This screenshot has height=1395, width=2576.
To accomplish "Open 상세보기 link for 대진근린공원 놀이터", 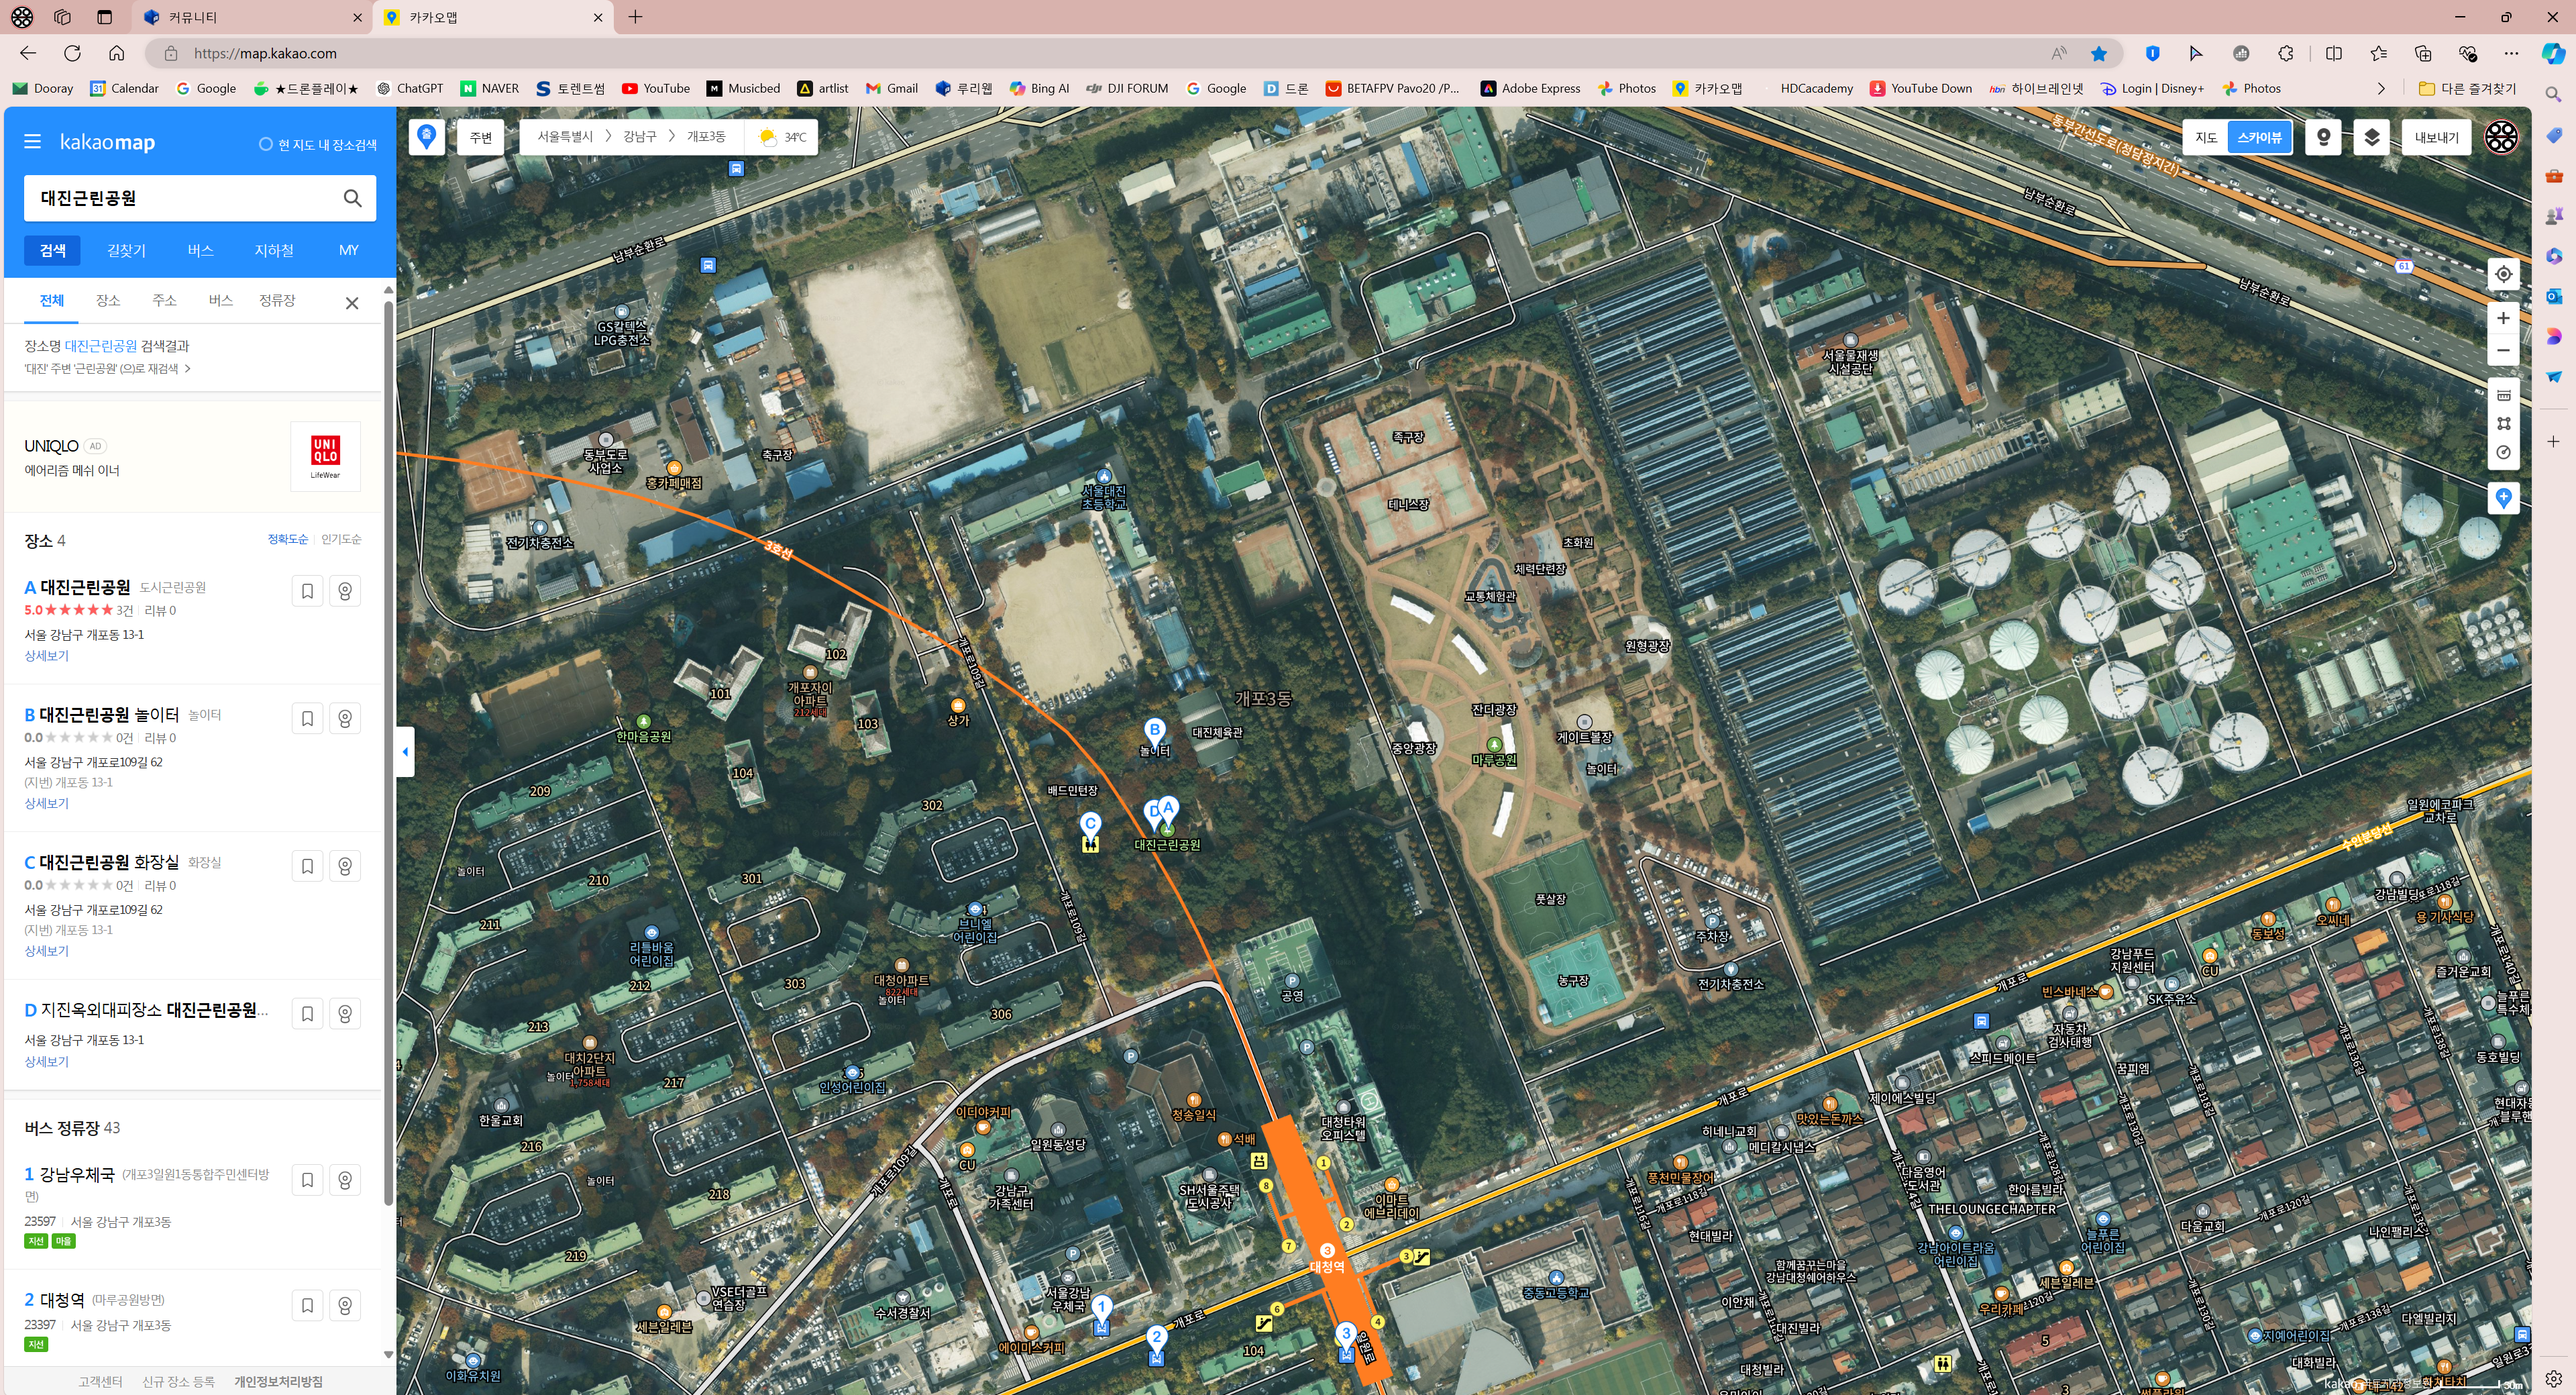I will pyautogui.click(x=46, y=803).
